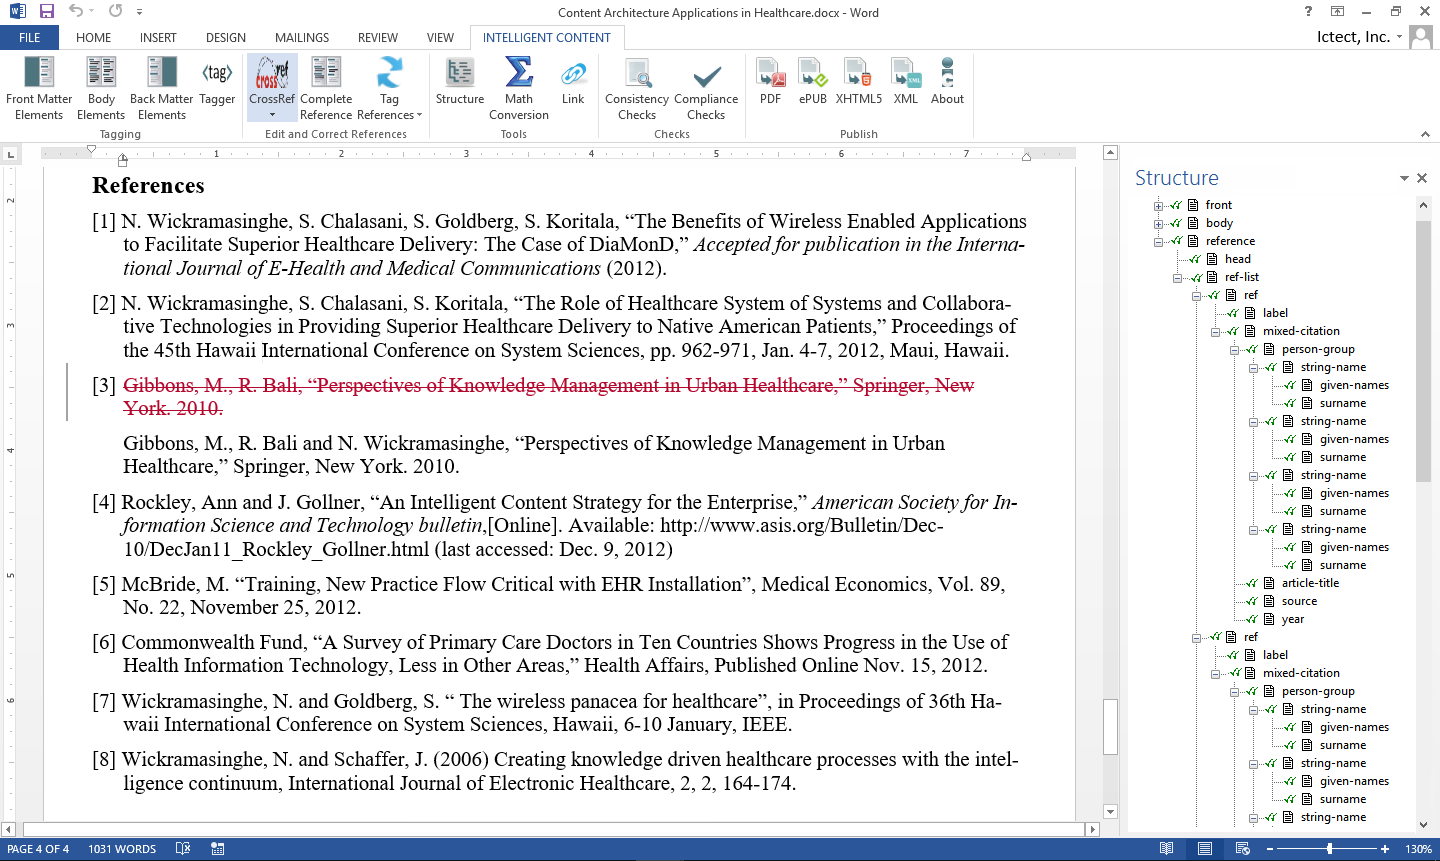1440x861 pixels.
Task: Click document horizontal scrollbar
Action: 553,829
